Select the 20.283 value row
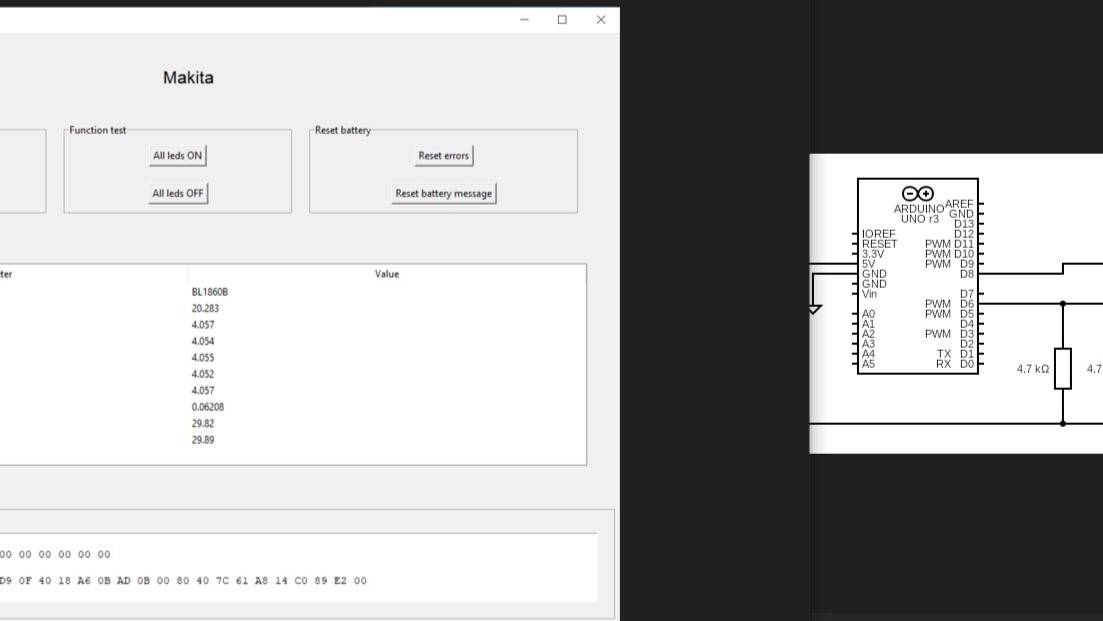Viewport: 1103px width, 621px height. (x=292, y=308)
